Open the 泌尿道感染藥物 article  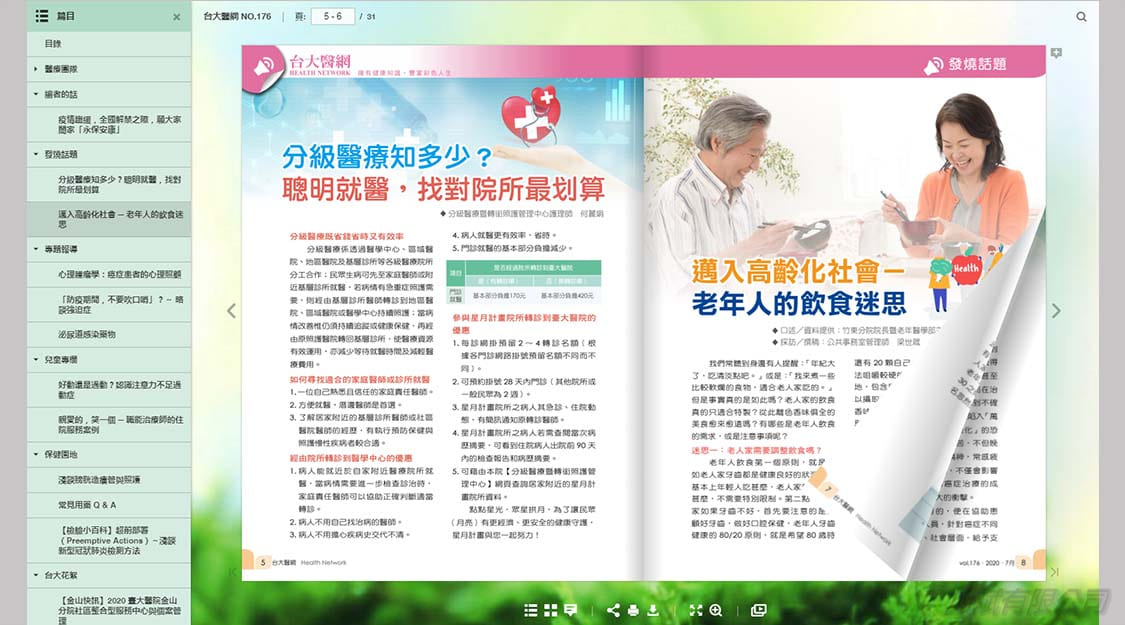click(x=109, y=334)
